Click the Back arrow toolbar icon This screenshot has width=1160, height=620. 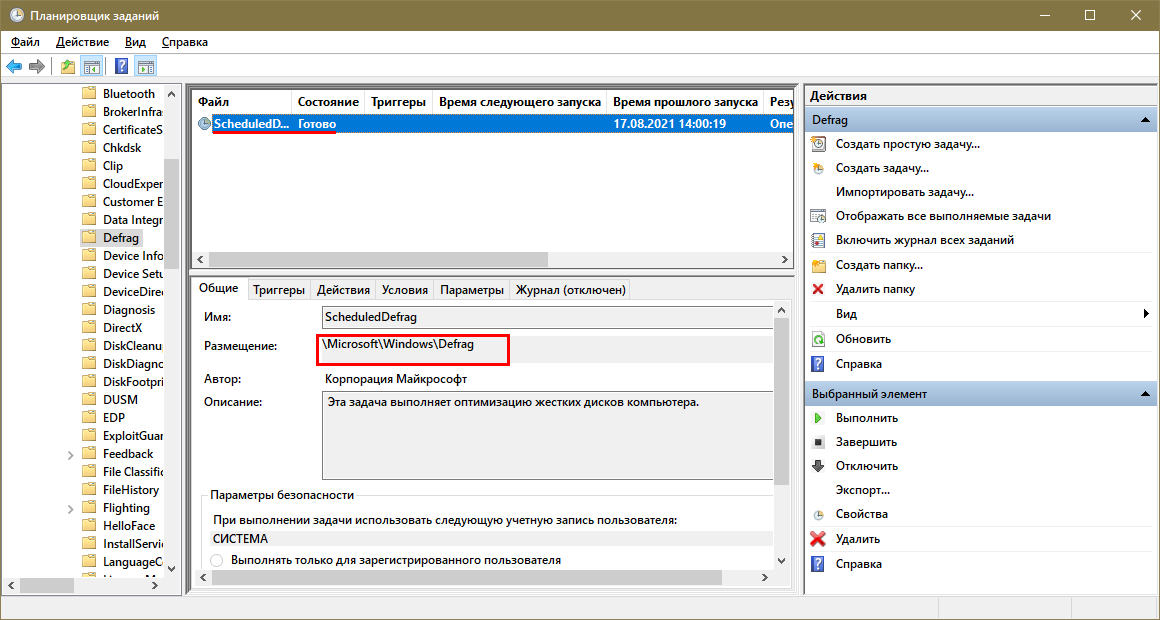(x=14, y=67)
